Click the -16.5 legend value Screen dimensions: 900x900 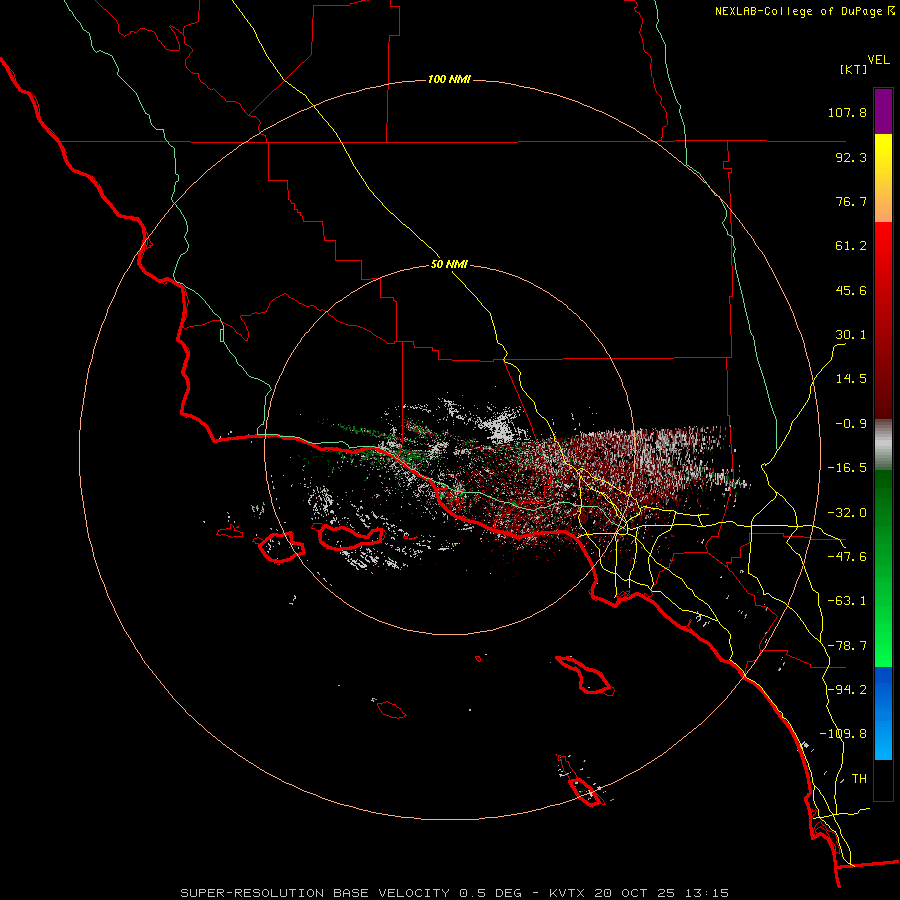(847, 468)
